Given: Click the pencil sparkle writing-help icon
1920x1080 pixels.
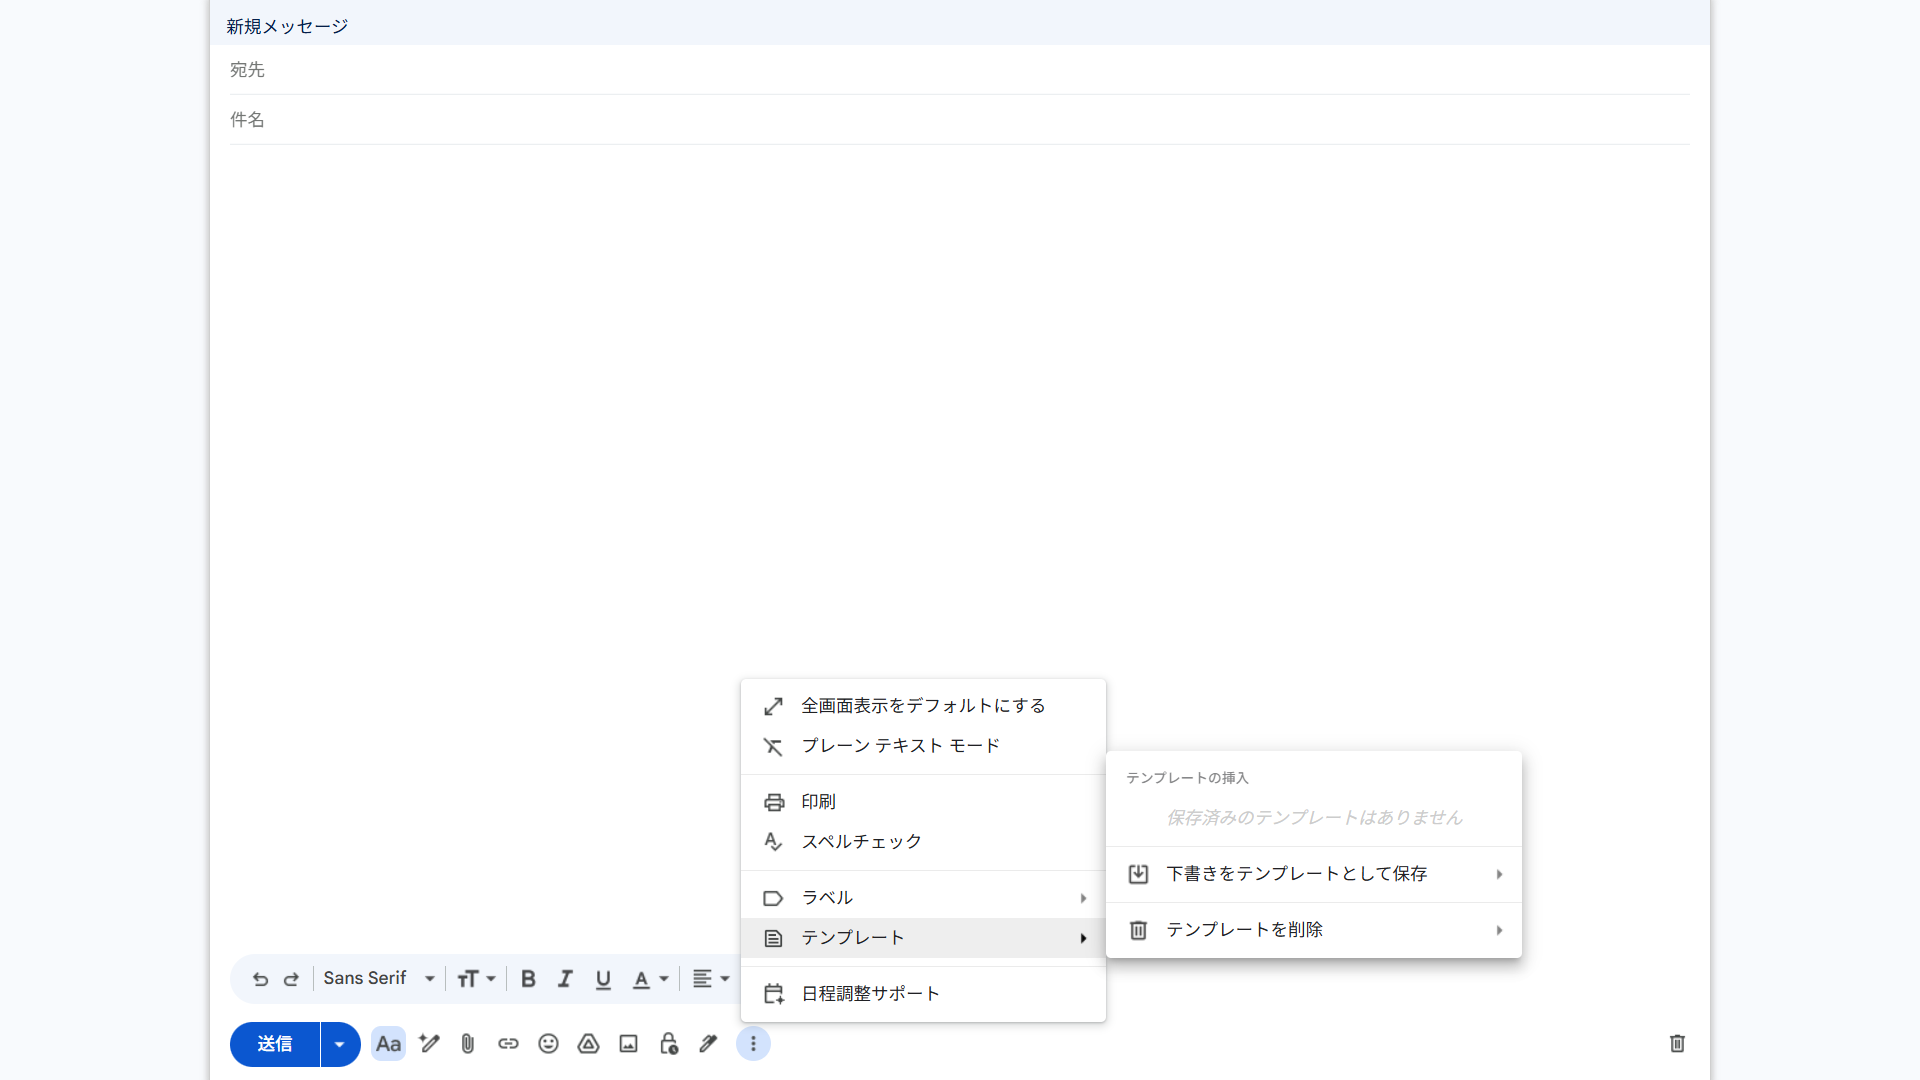Looking at the screenshot, I should point(429,1044).
